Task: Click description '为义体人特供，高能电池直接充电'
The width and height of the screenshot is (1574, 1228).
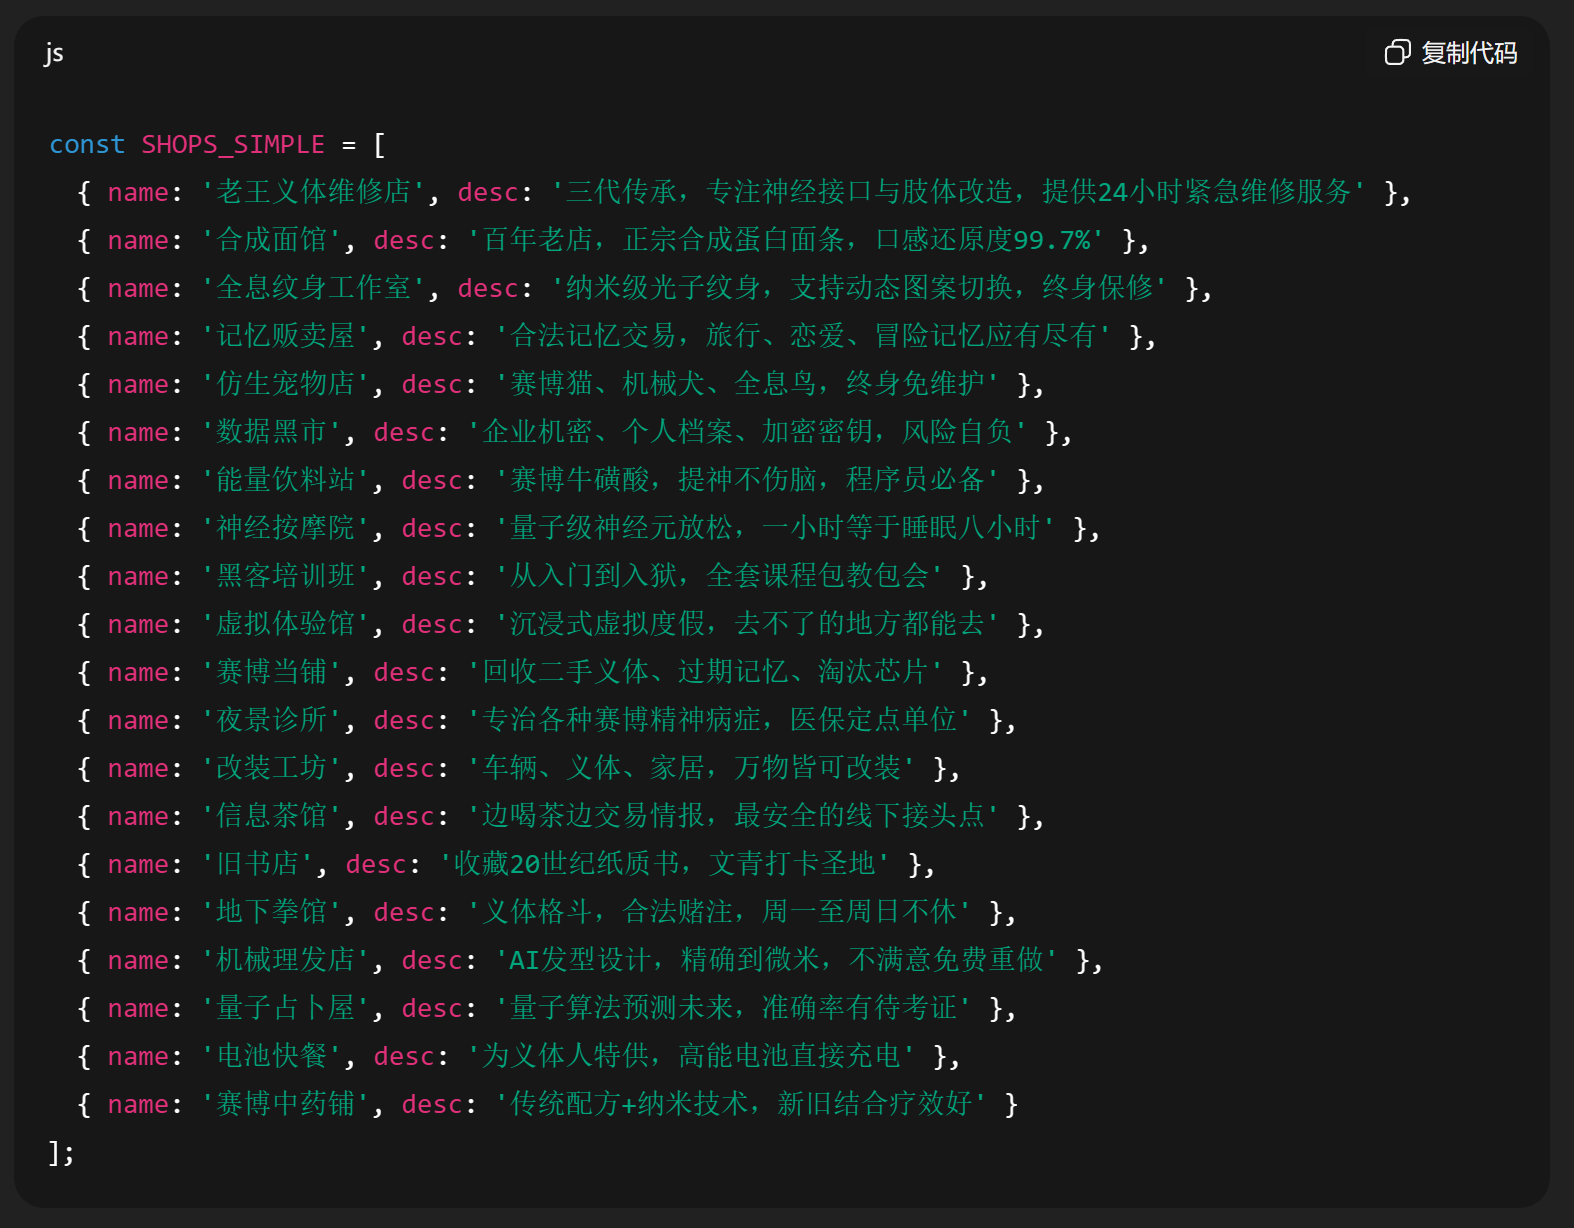Action: pyautogui.click(x=692, y=1056)
